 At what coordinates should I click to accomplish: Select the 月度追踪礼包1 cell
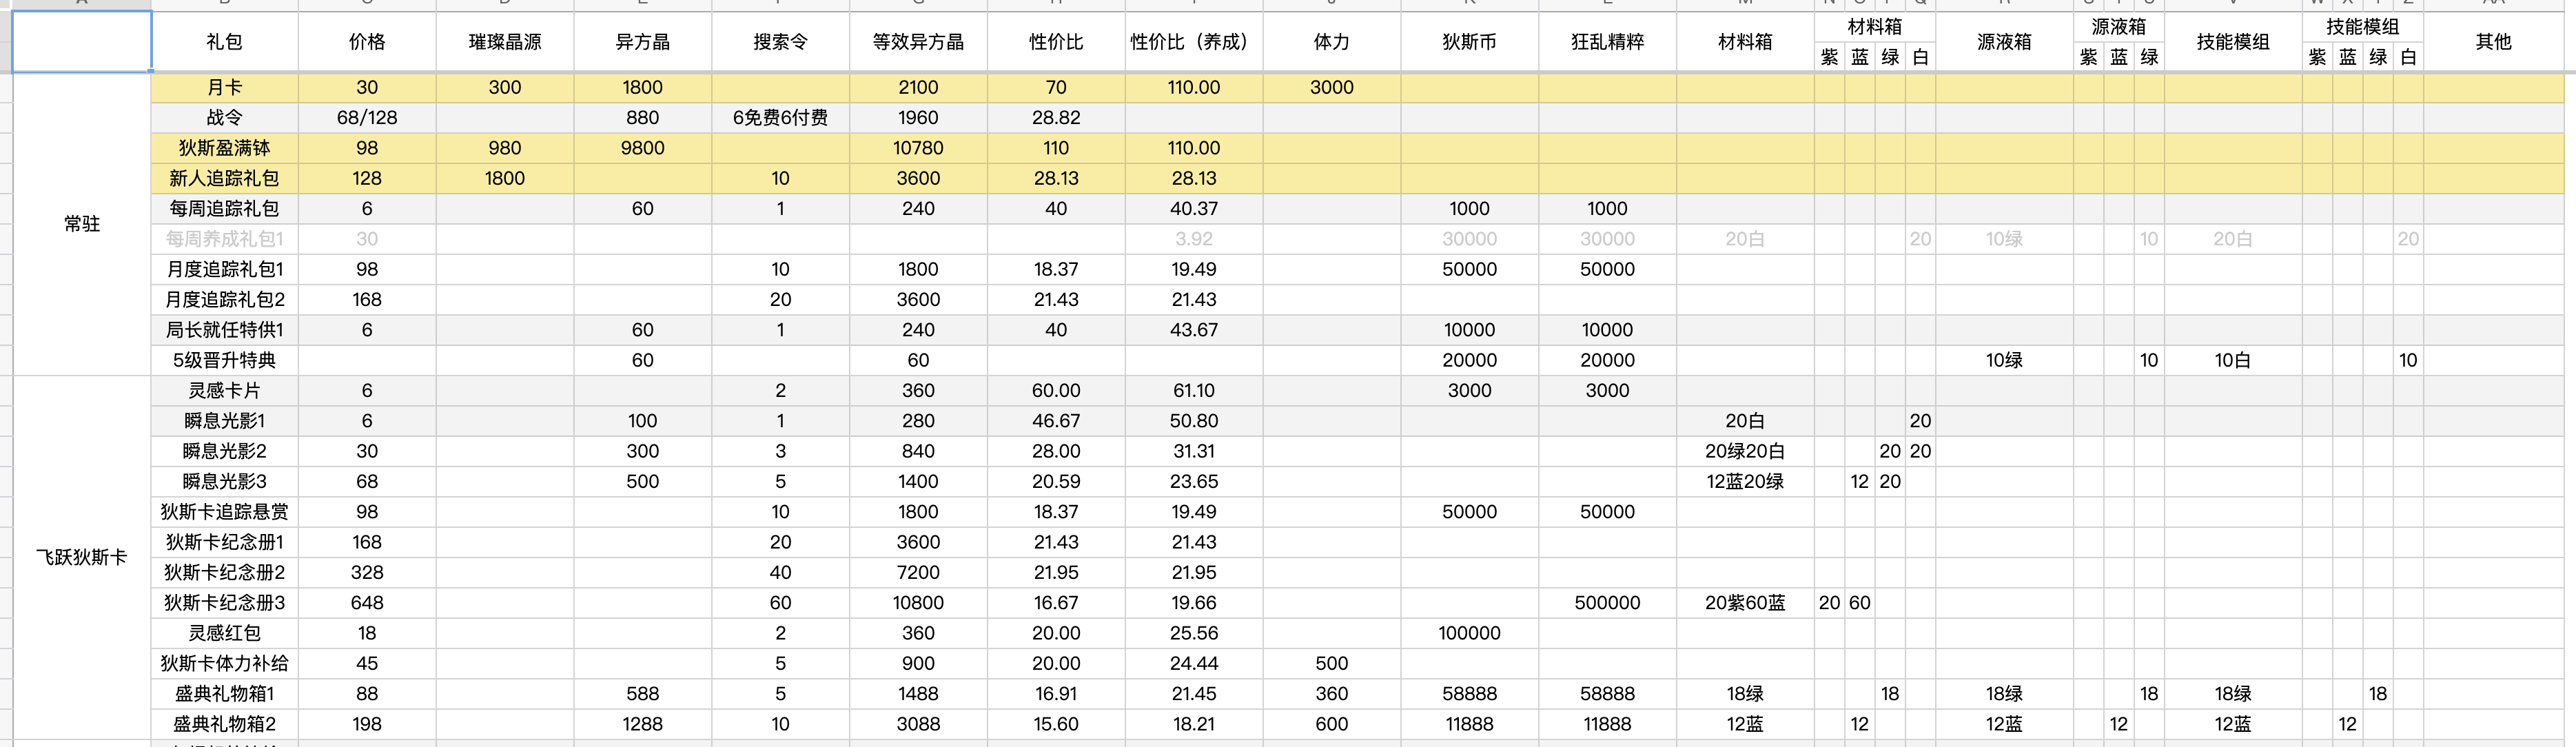click(x=224, y=269)
